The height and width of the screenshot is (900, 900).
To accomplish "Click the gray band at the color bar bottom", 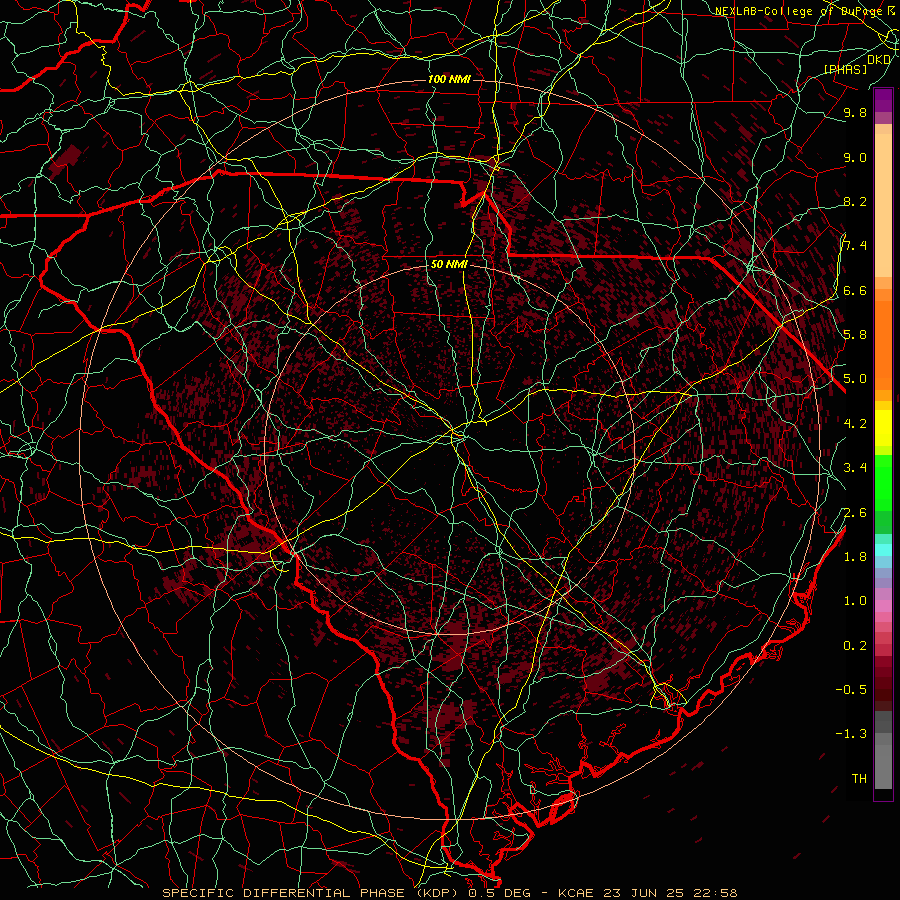I will (x=883, y=761).
